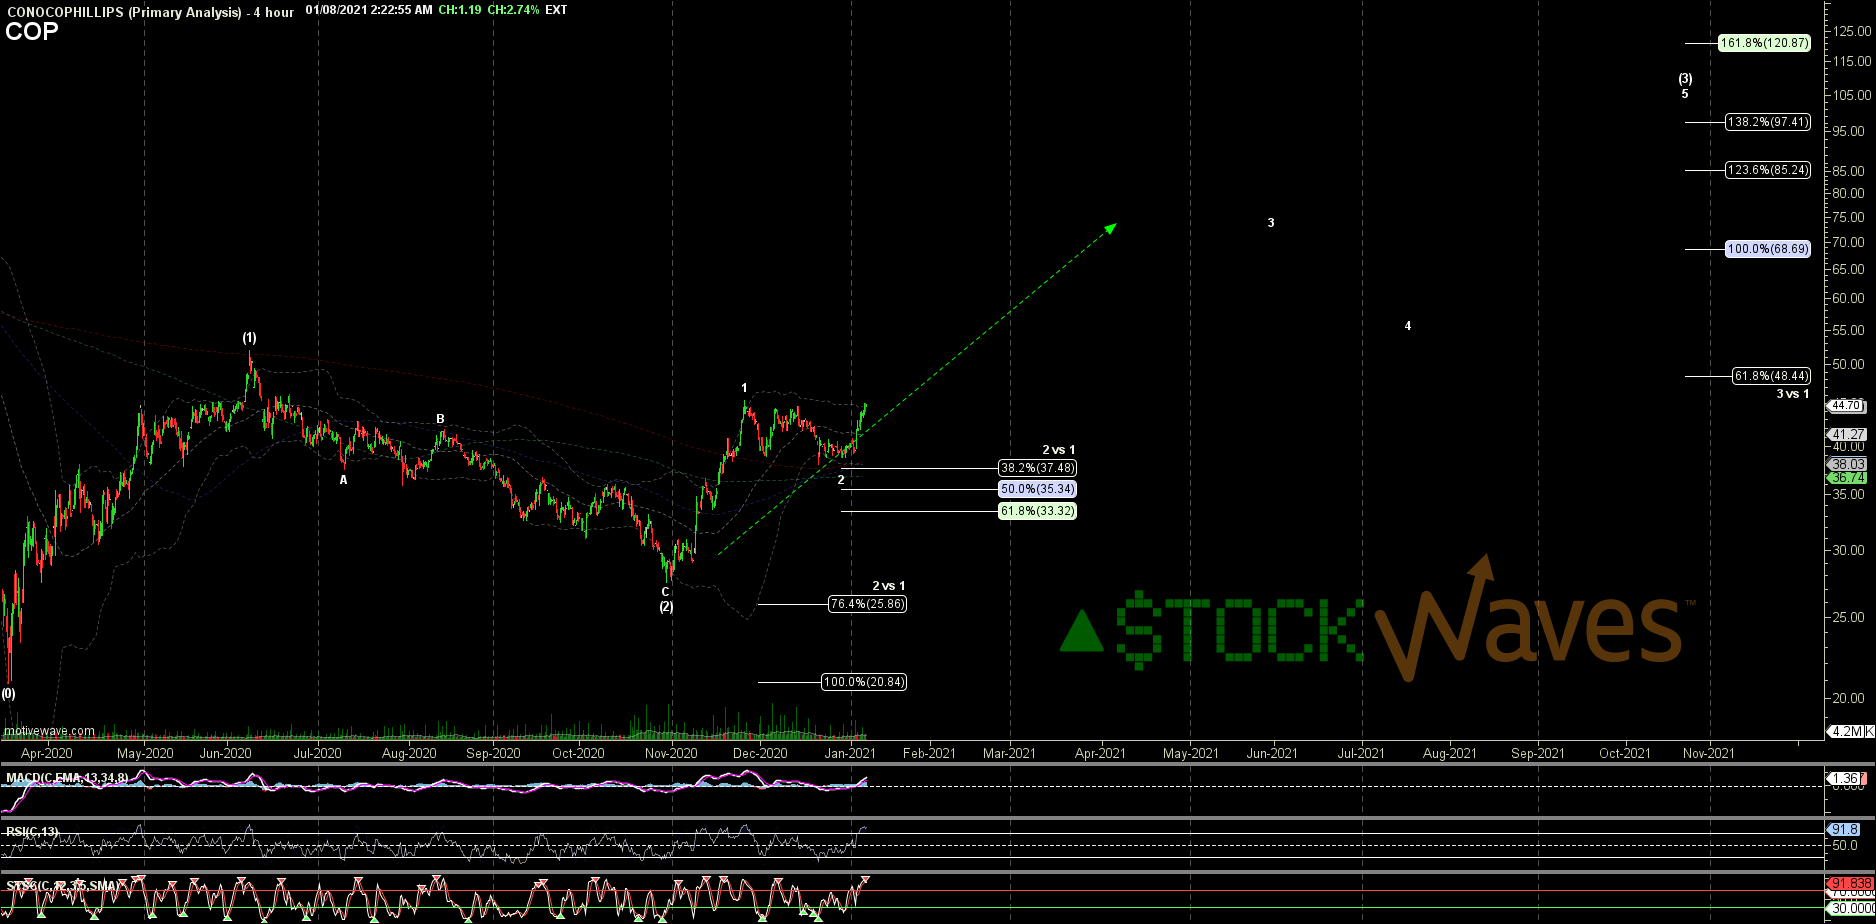Click the 38.2%(37.48) retracement level

point(1037,466)
